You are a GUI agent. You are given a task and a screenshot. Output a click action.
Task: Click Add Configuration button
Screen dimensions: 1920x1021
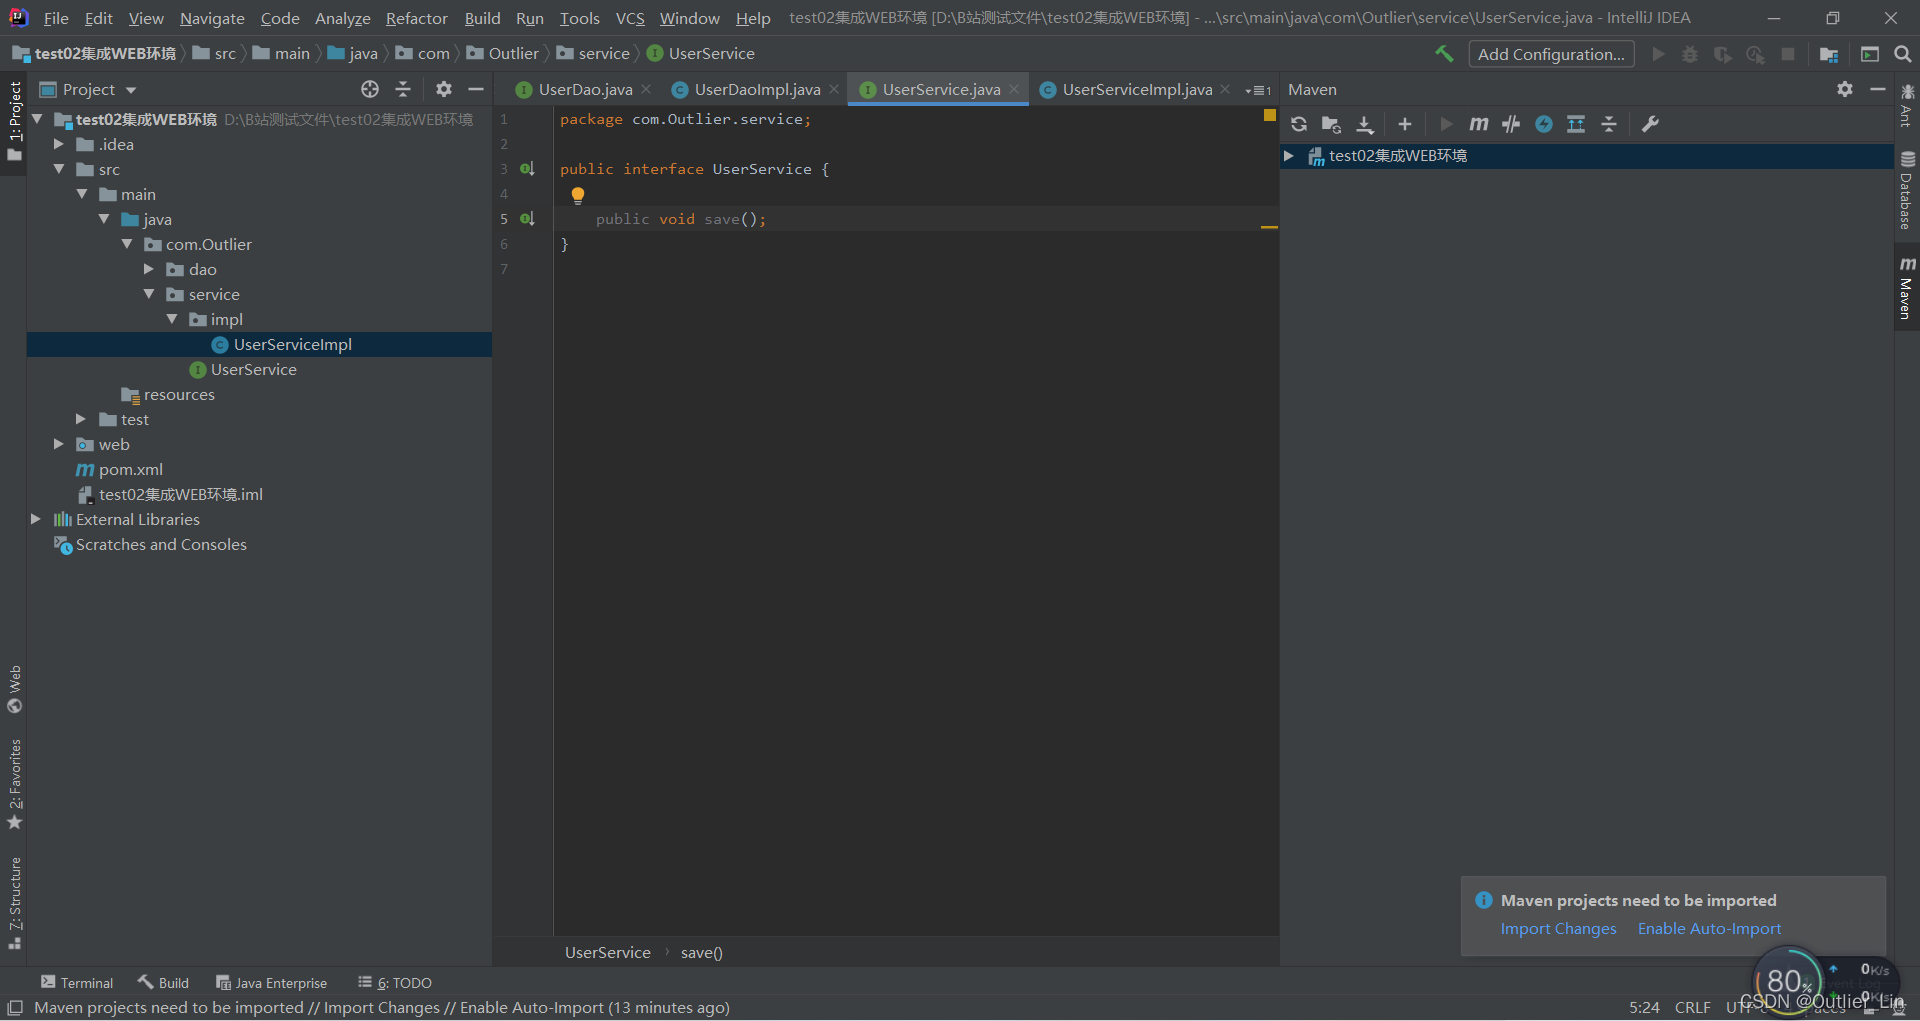(1551, 54)
